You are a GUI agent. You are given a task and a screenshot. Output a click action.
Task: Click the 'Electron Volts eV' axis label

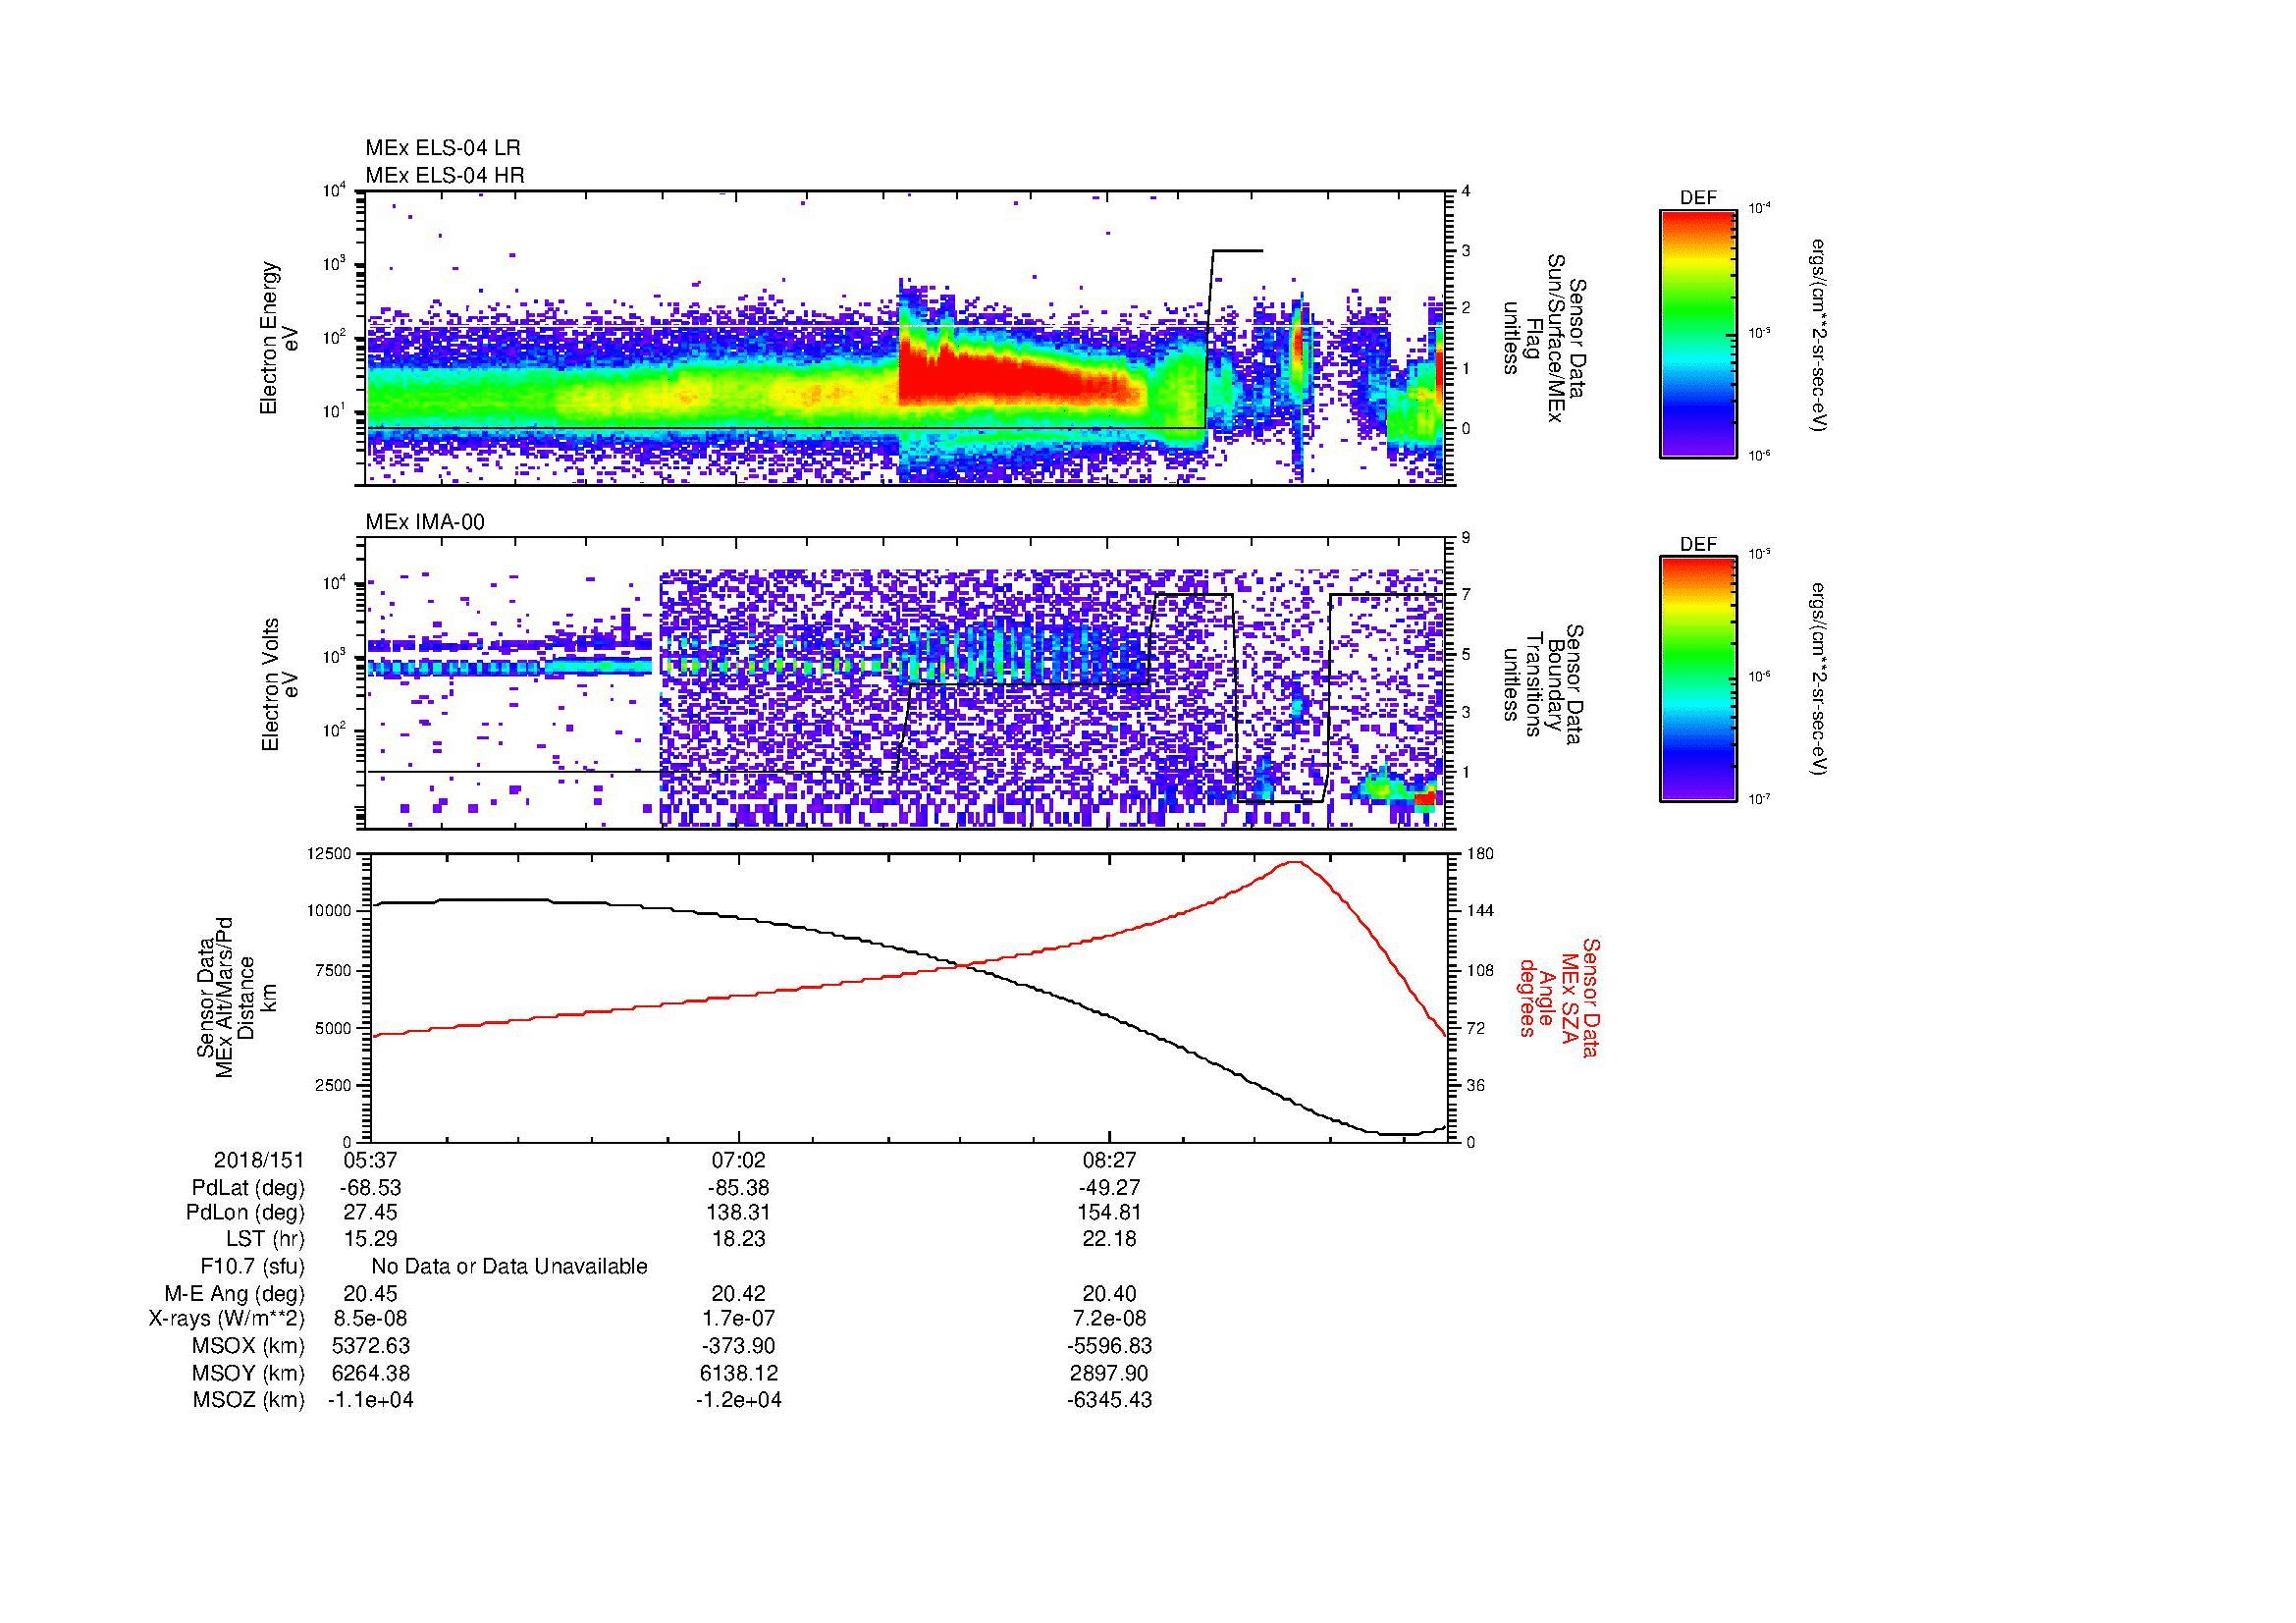pos(279,685)
